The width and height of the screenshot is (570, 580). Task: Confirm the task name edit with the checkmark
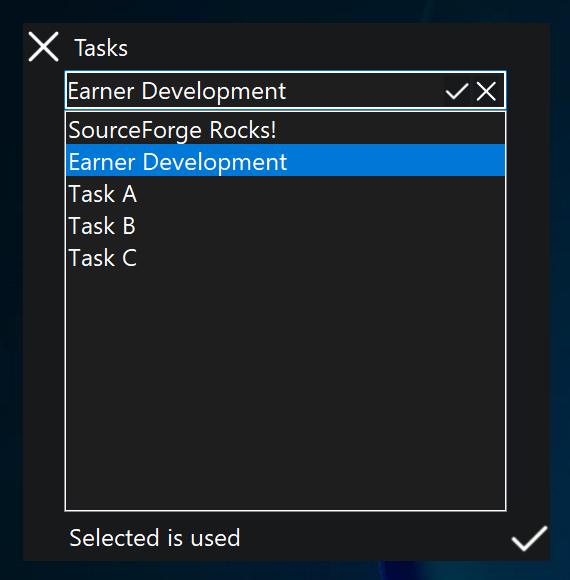pos(457,91)
